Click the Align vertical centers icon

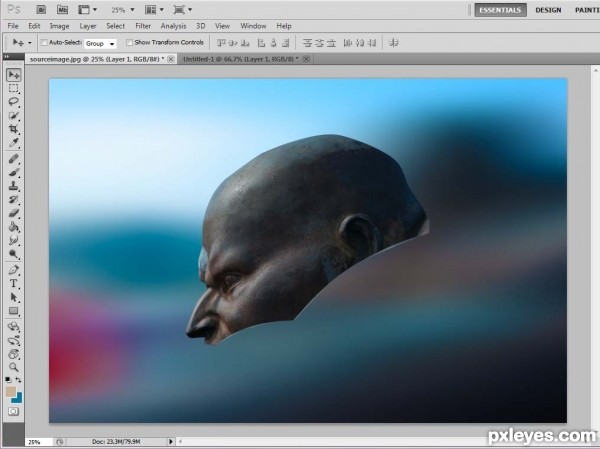pyautogui.click(x=233, y=43)
